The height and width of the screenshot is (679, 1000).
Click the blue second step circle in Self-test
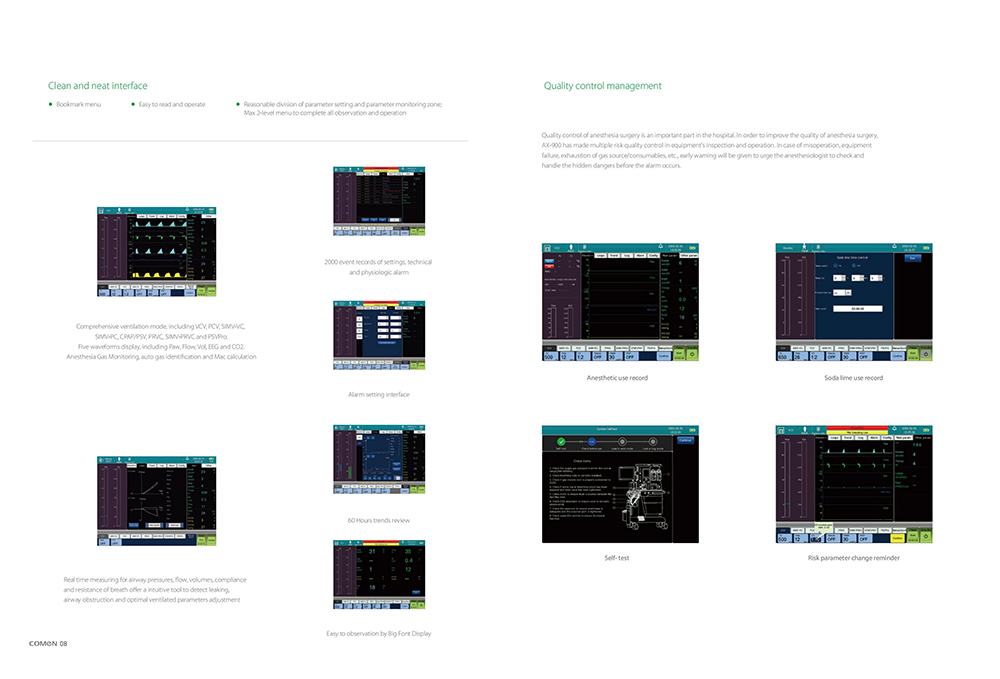[593, 440]
